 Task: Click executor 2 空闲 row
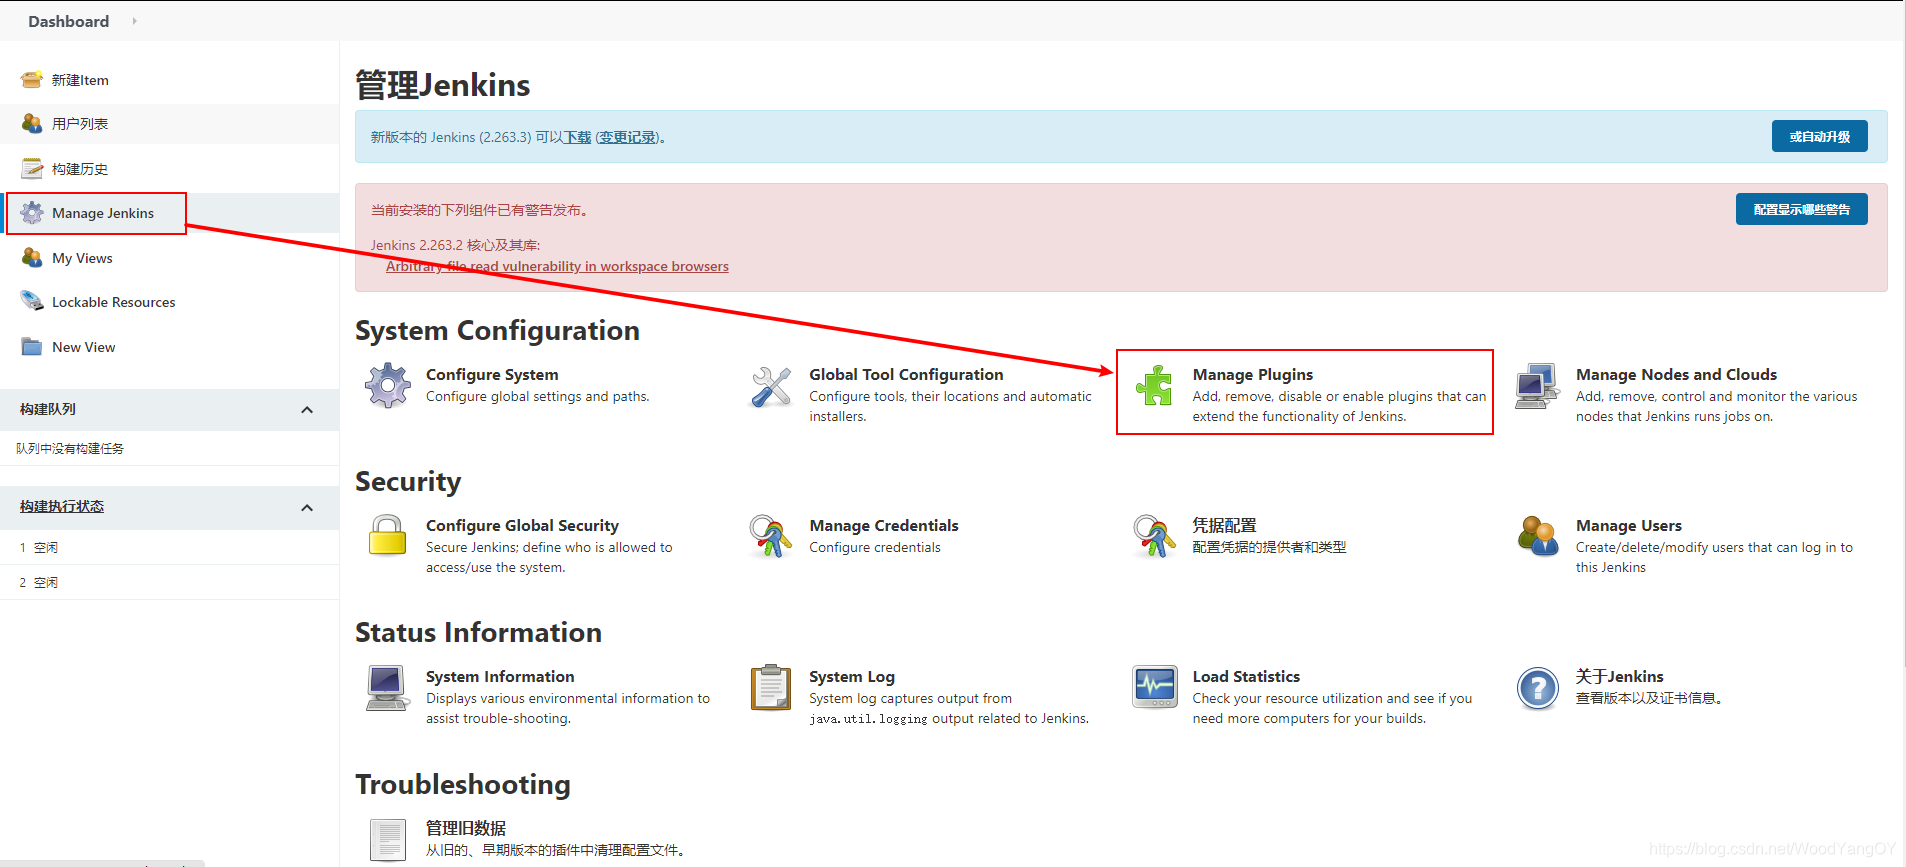pyautogui.click(x=169, y=582)
